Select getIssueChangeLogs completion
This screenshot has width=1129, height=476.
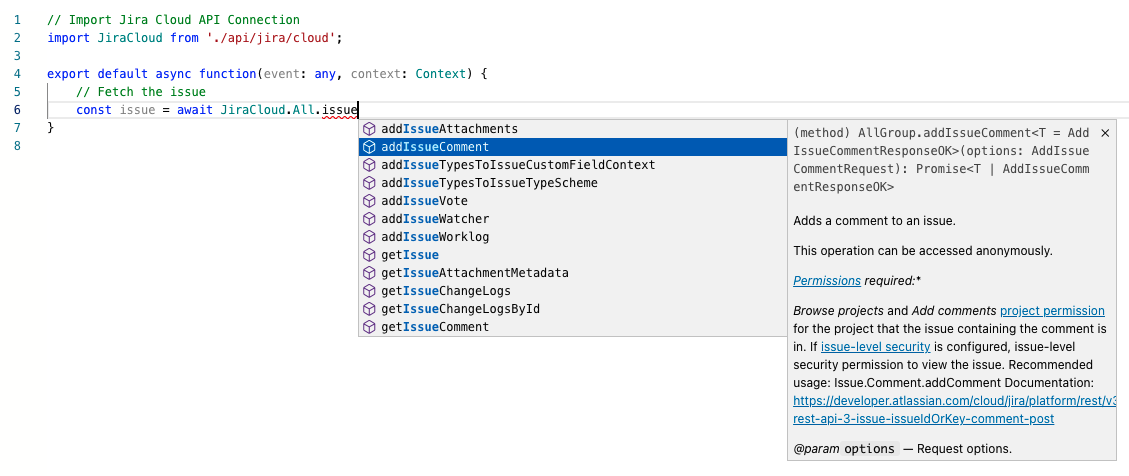[x=572, y=291]
